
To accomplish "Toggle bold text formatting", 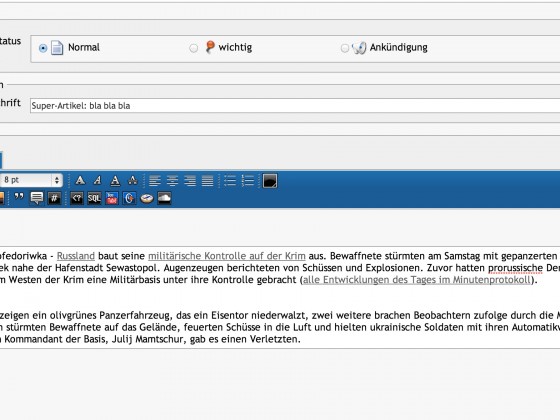I will click(x=80, y=180).
